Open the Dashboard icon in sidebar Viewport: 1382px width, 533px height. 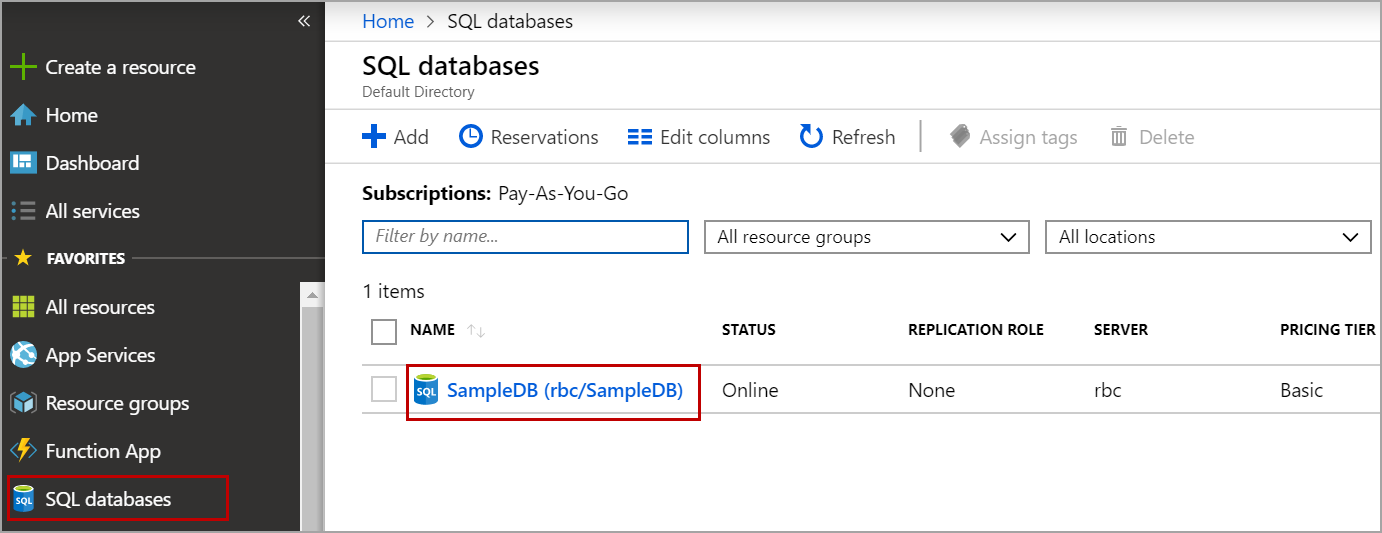[x=23, y=163]
